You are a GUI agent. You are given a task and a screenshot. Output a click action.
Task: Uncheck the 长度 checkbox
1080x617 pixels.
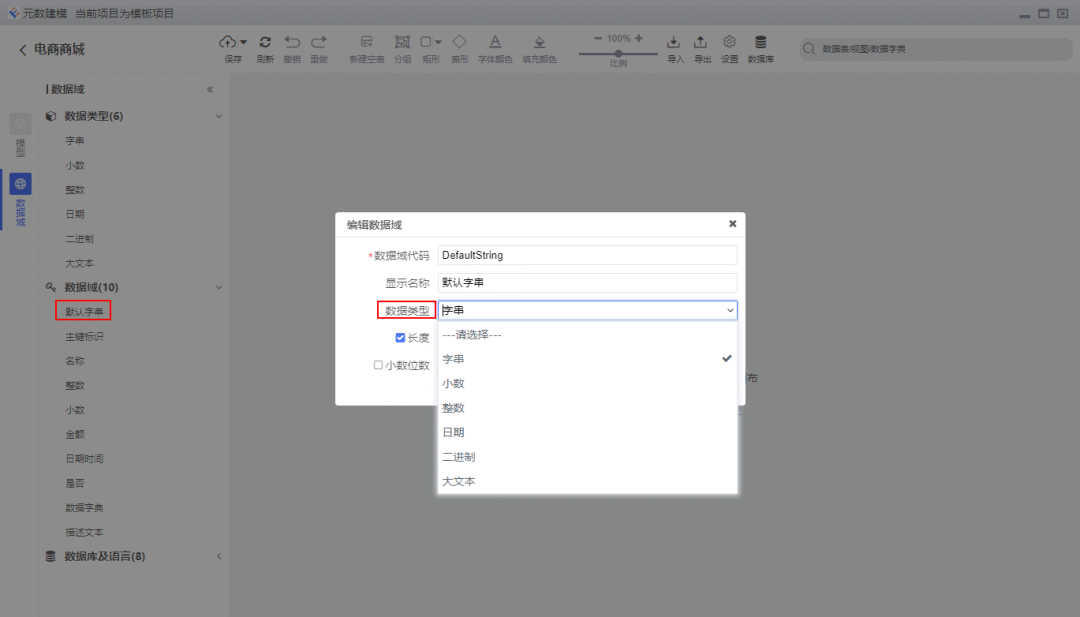[400, 337]
